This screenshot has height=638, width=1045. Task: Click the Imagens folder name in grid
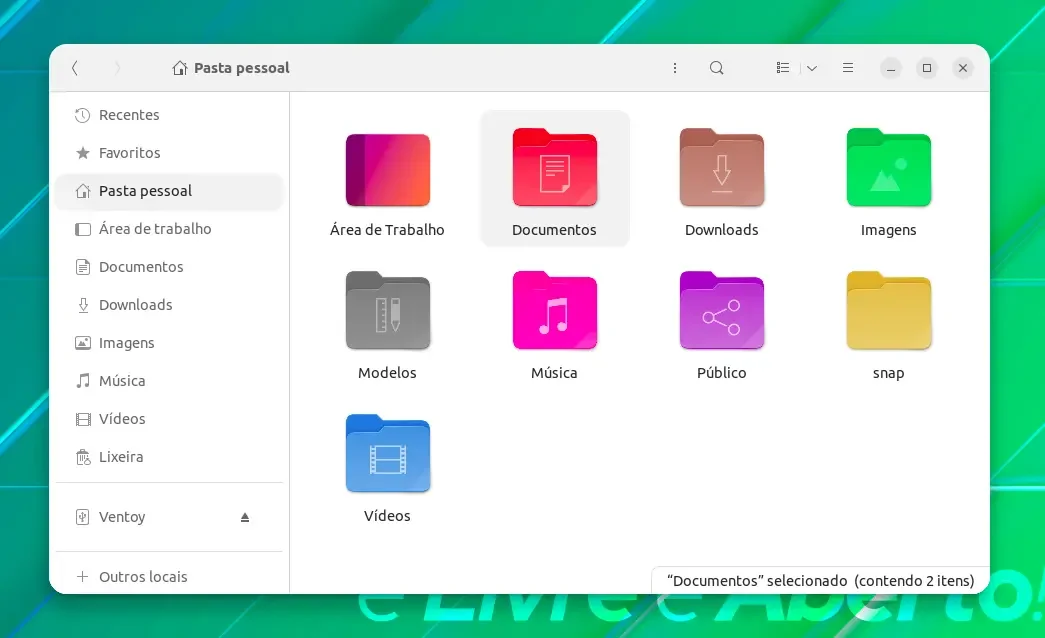888,231
